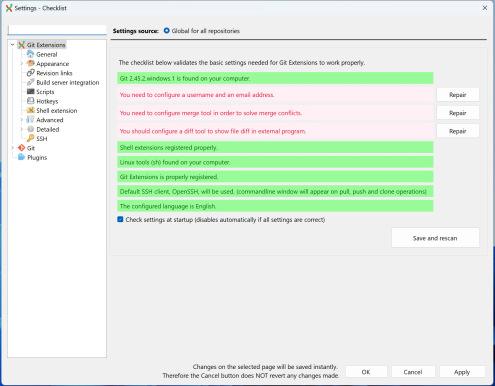Open the Revision links settings page
495x386 pixels.
coord(54,73)
